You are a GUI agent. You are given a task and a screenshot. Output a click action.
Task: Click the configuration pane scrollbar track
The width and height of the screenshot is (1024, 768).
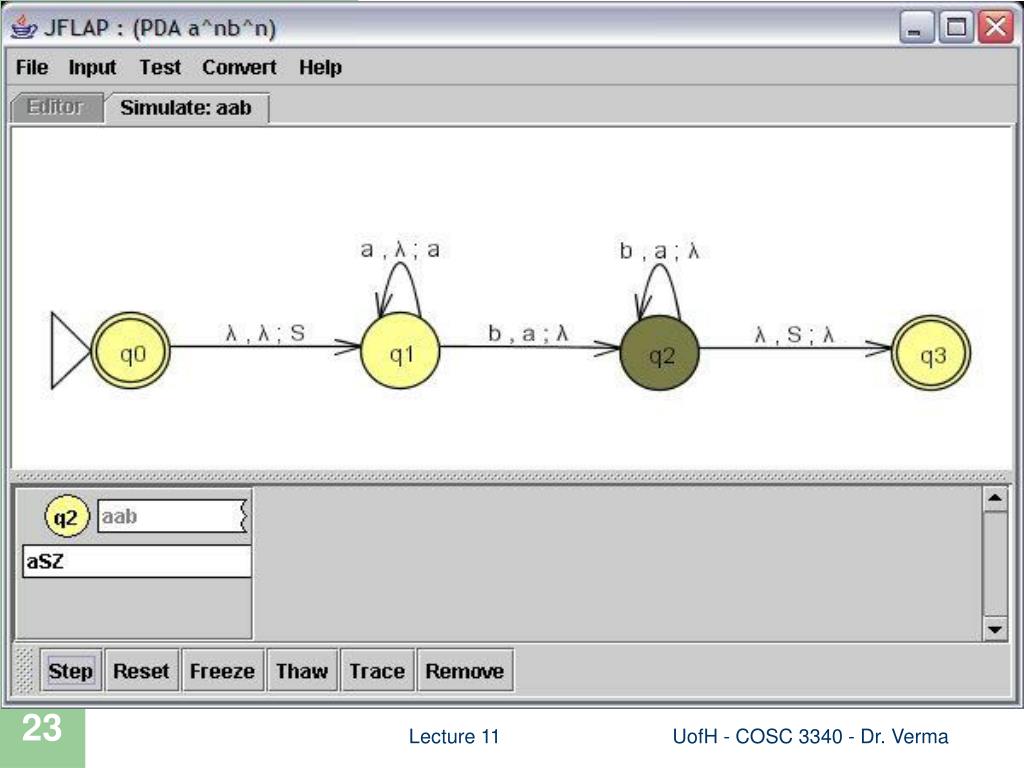[x=995, y=564]
